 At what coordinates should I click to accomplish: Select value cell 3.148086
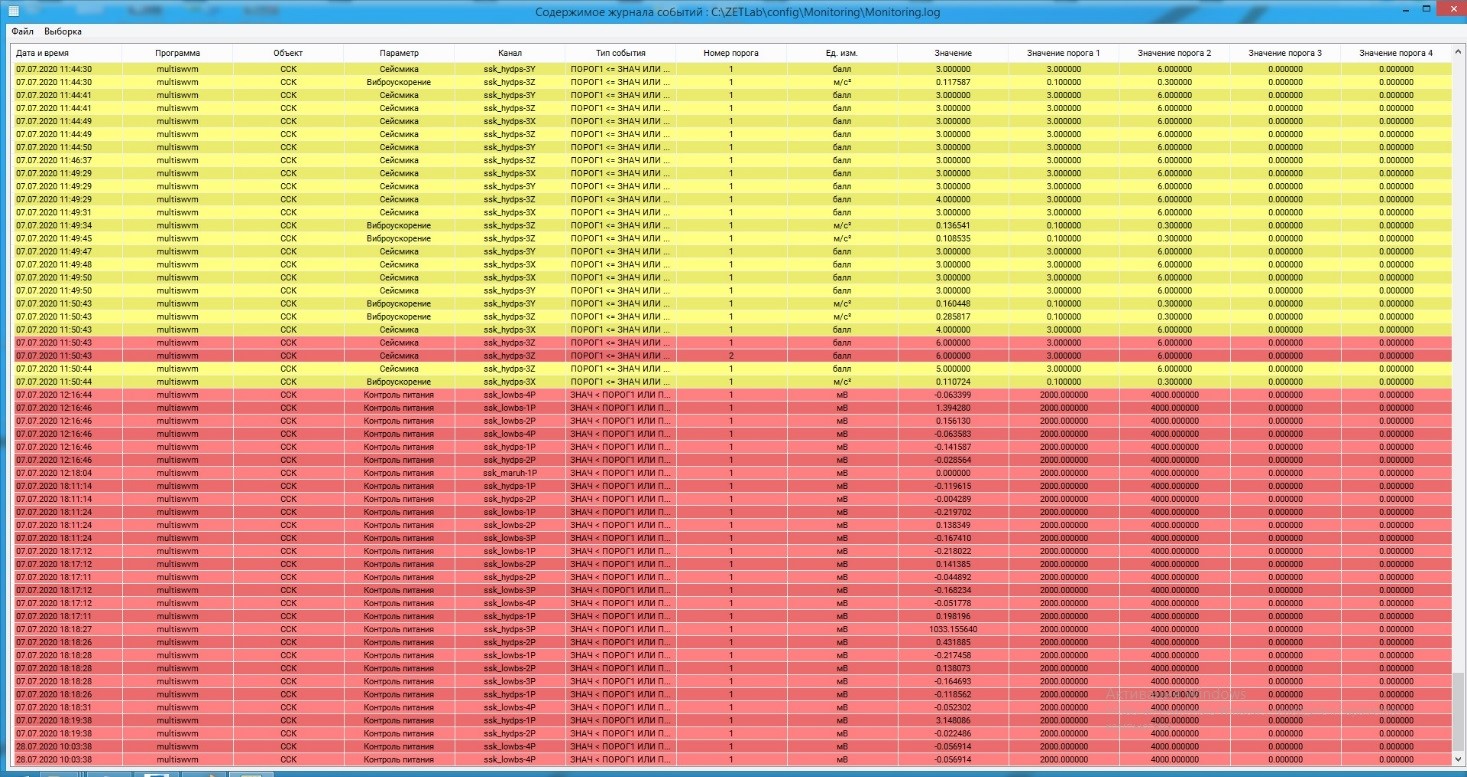pos(953,719)
